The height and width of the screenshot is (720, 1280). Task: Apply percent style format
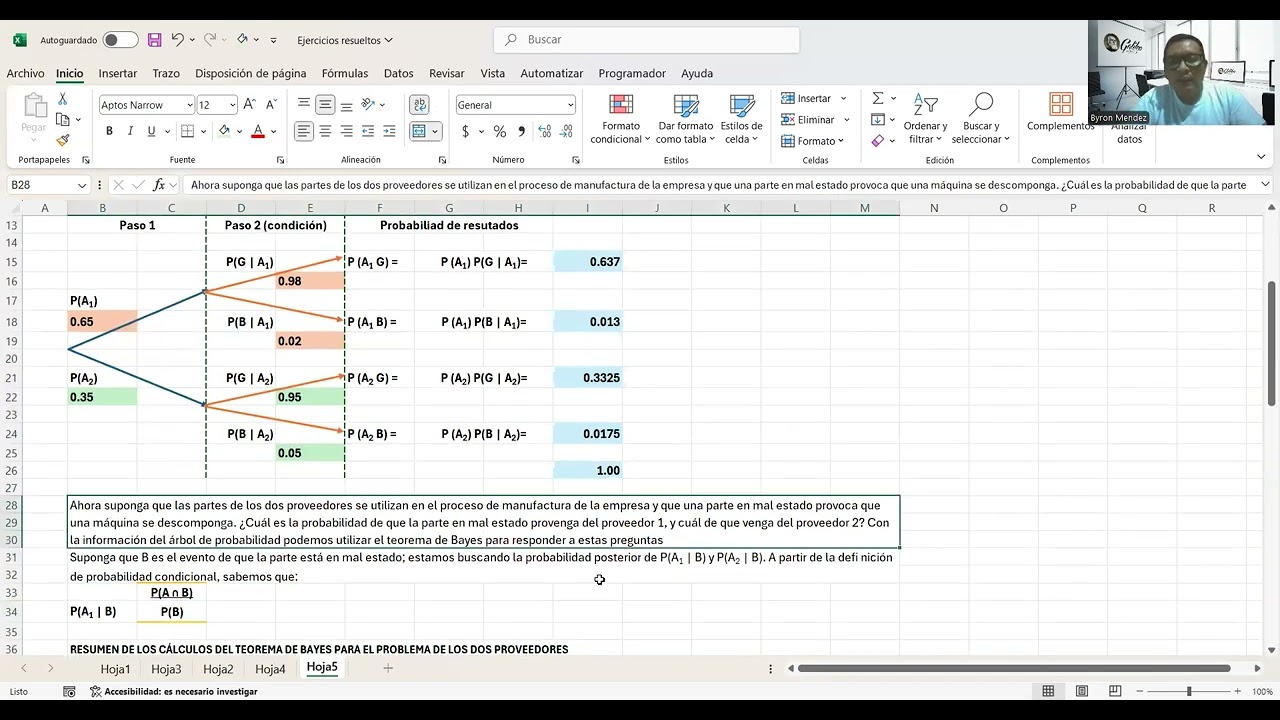(500, 131)
